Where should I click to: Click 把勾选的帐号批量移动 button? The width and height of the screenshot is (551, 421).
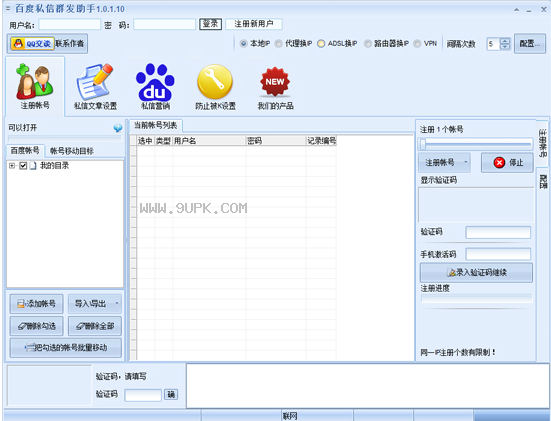click(66, 348)
